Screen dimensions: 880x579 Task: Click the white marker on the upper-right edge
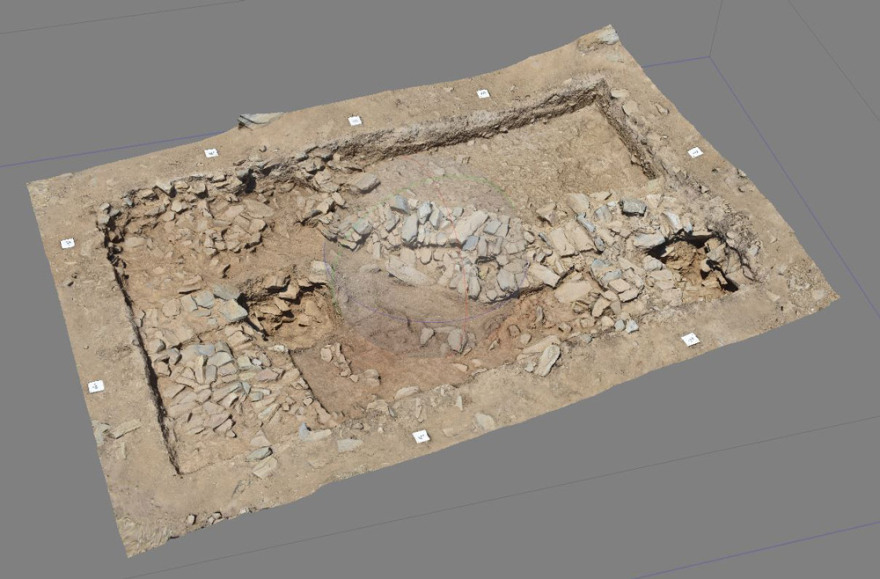(695, 152)
